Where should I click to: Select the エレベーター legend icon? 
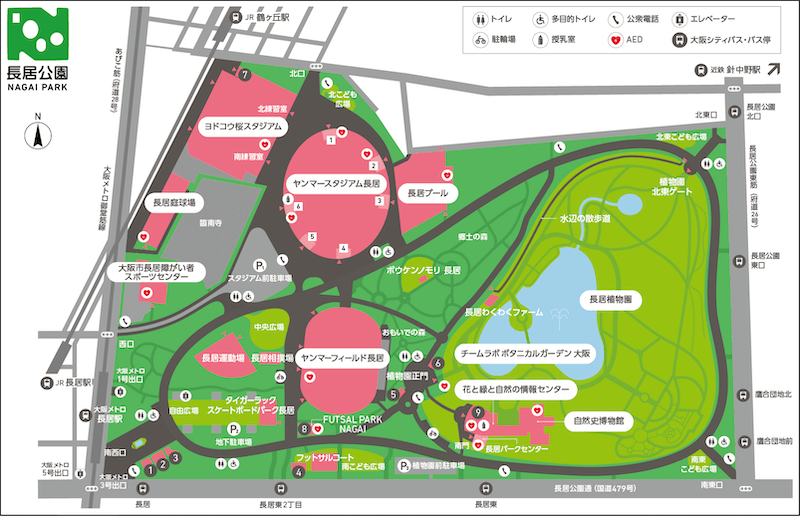pos(679,19)
